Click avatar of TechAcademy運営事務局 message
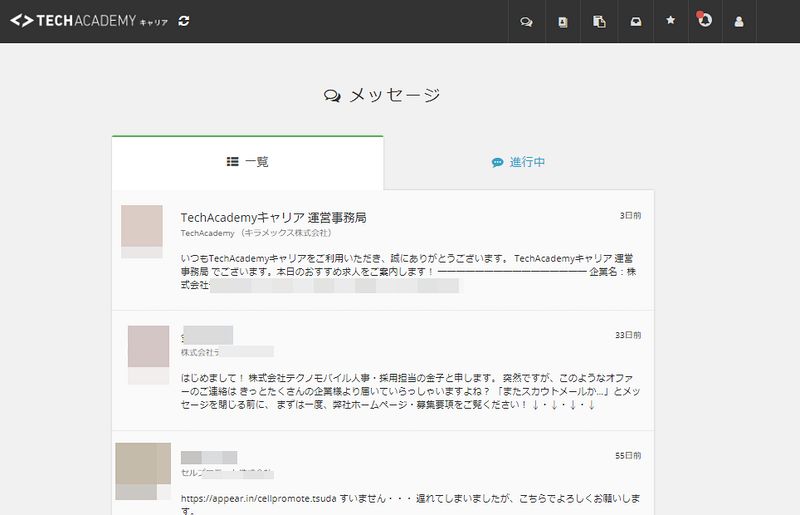 pyautogui.click(x=142, y=231)
